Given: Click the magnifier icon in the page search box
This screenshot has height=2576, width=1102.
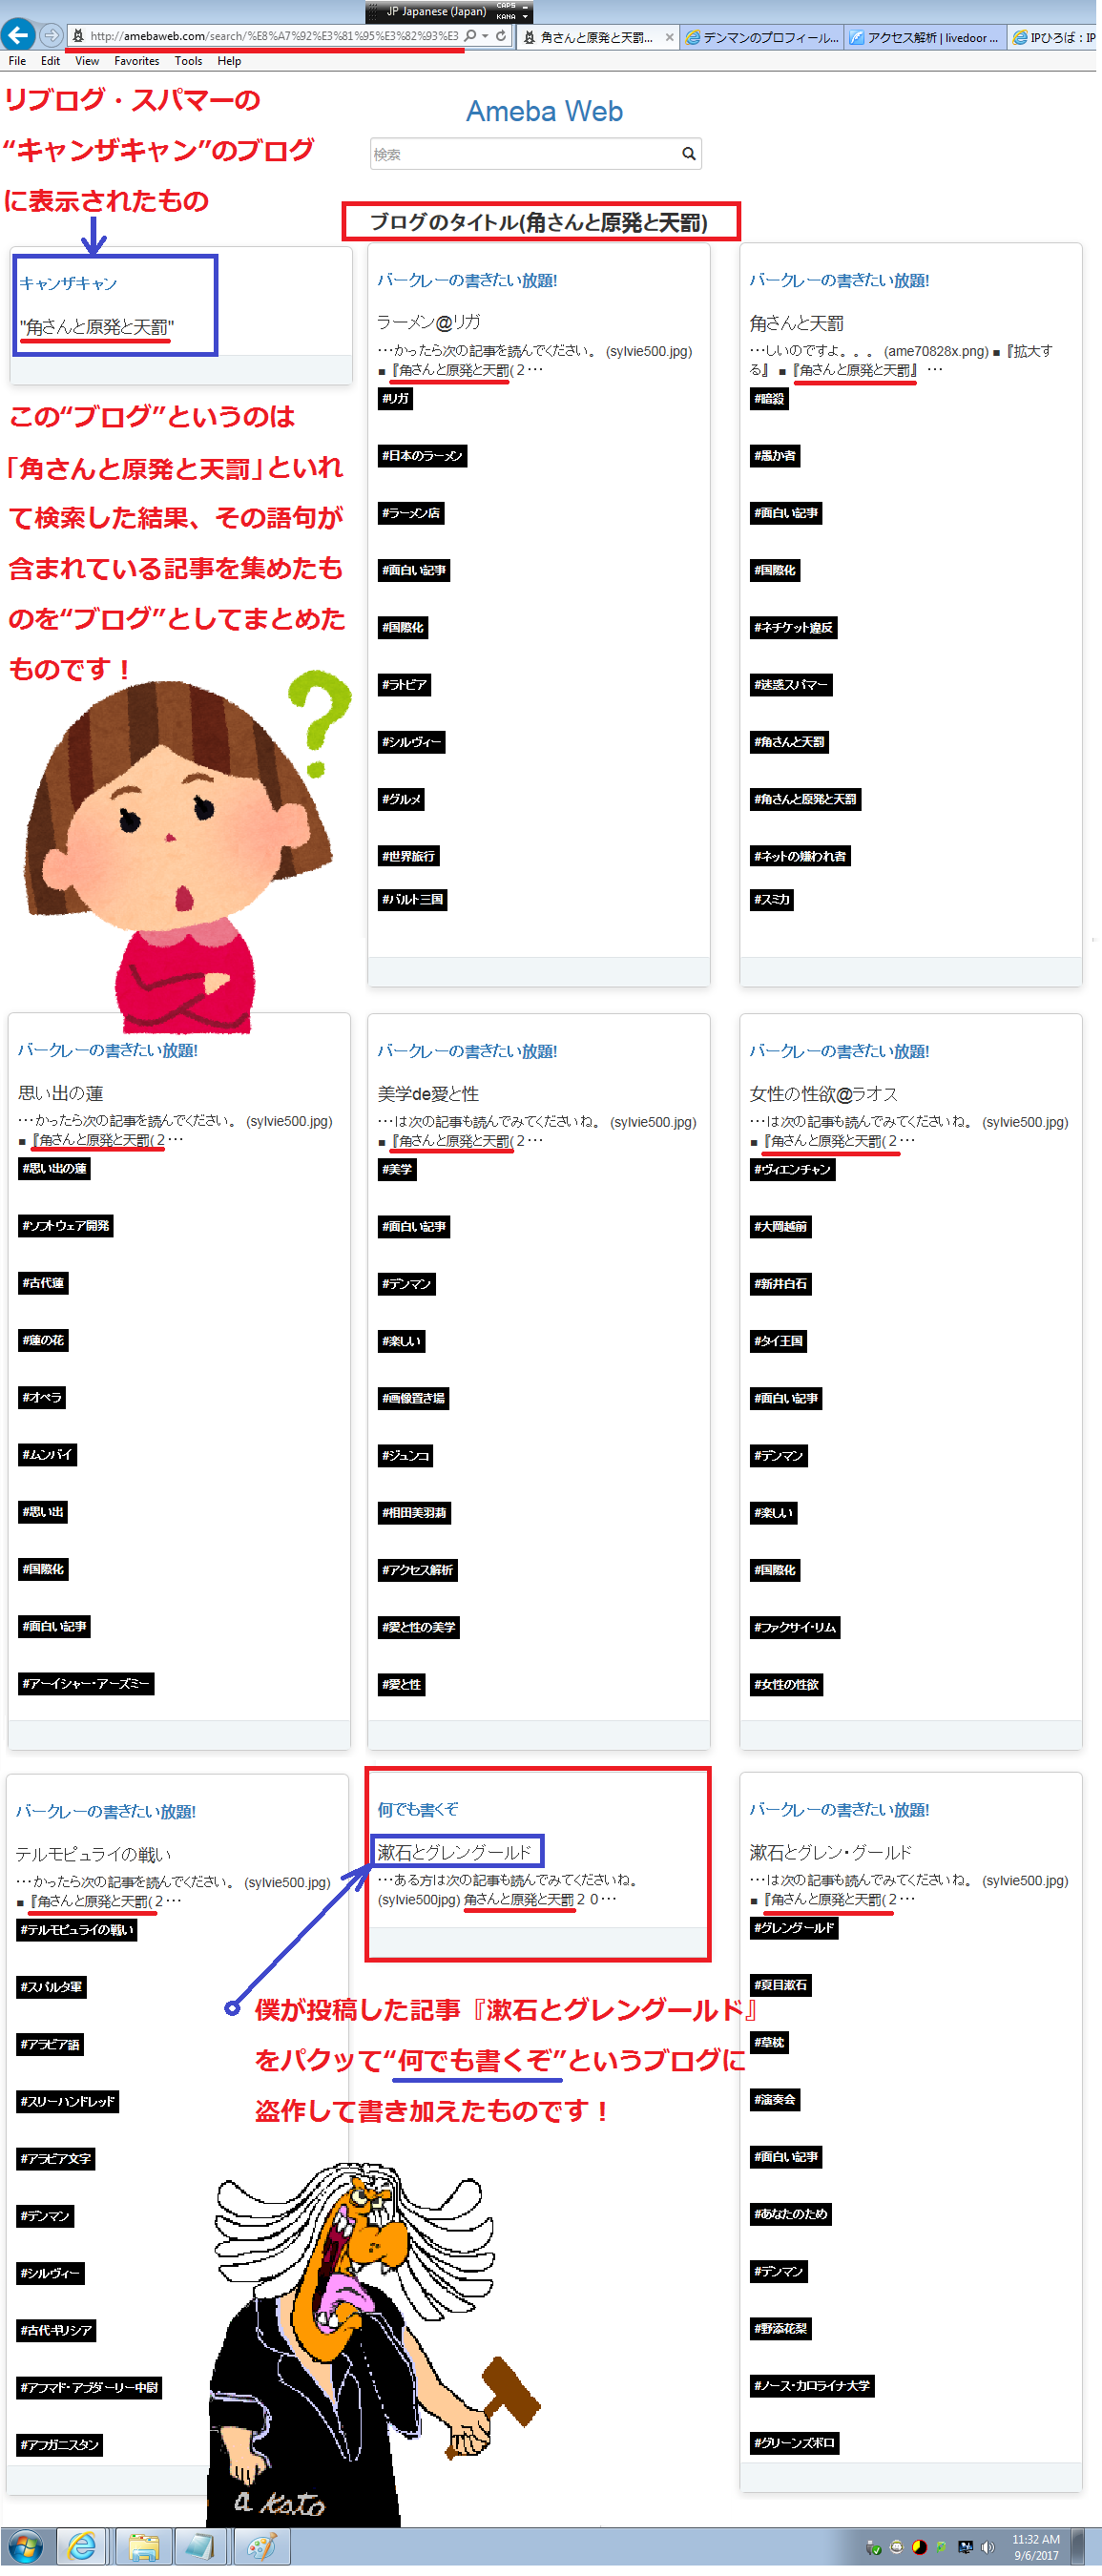Looking at the screenshot, I should pyautogui.click(x=688, y=154).
